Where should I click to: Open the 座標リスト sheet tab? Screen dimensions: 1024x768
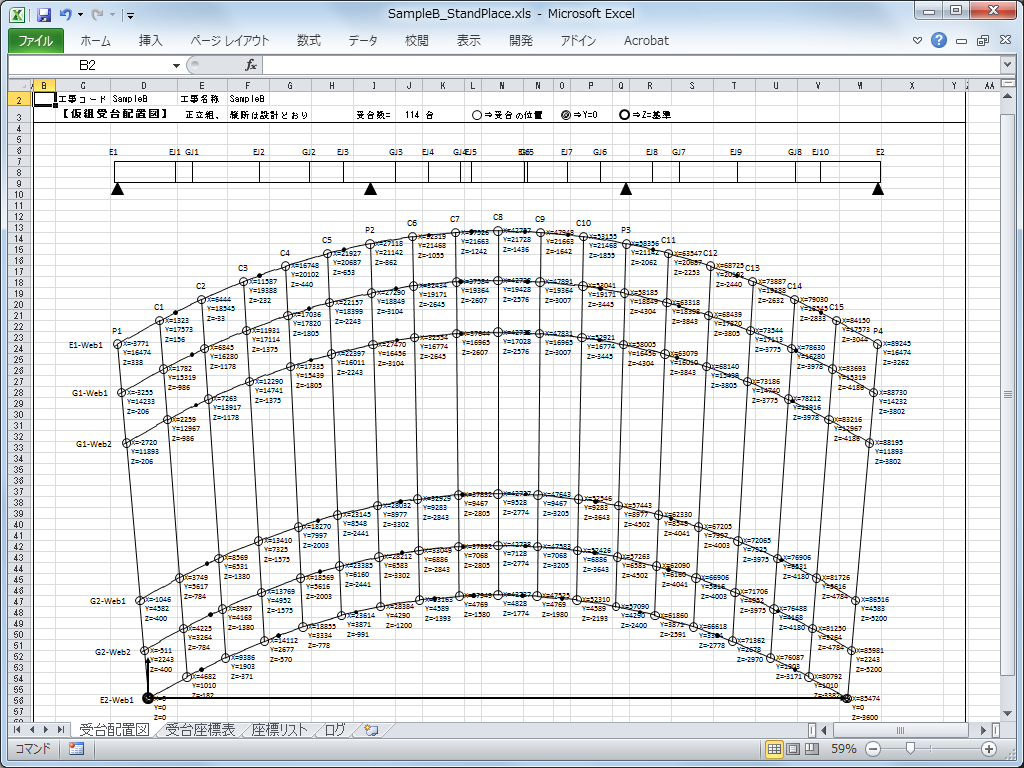[x=279, y=730]
